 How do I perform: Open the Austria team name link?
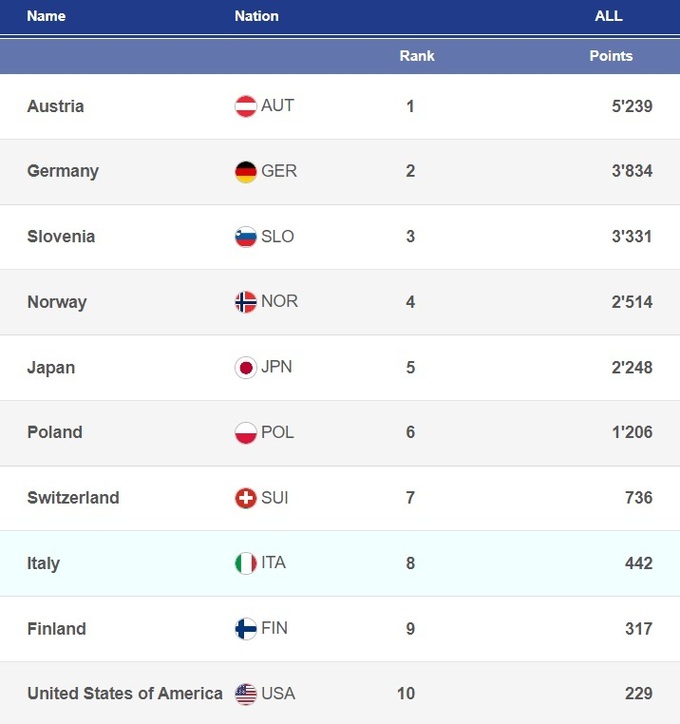(55, 106)
